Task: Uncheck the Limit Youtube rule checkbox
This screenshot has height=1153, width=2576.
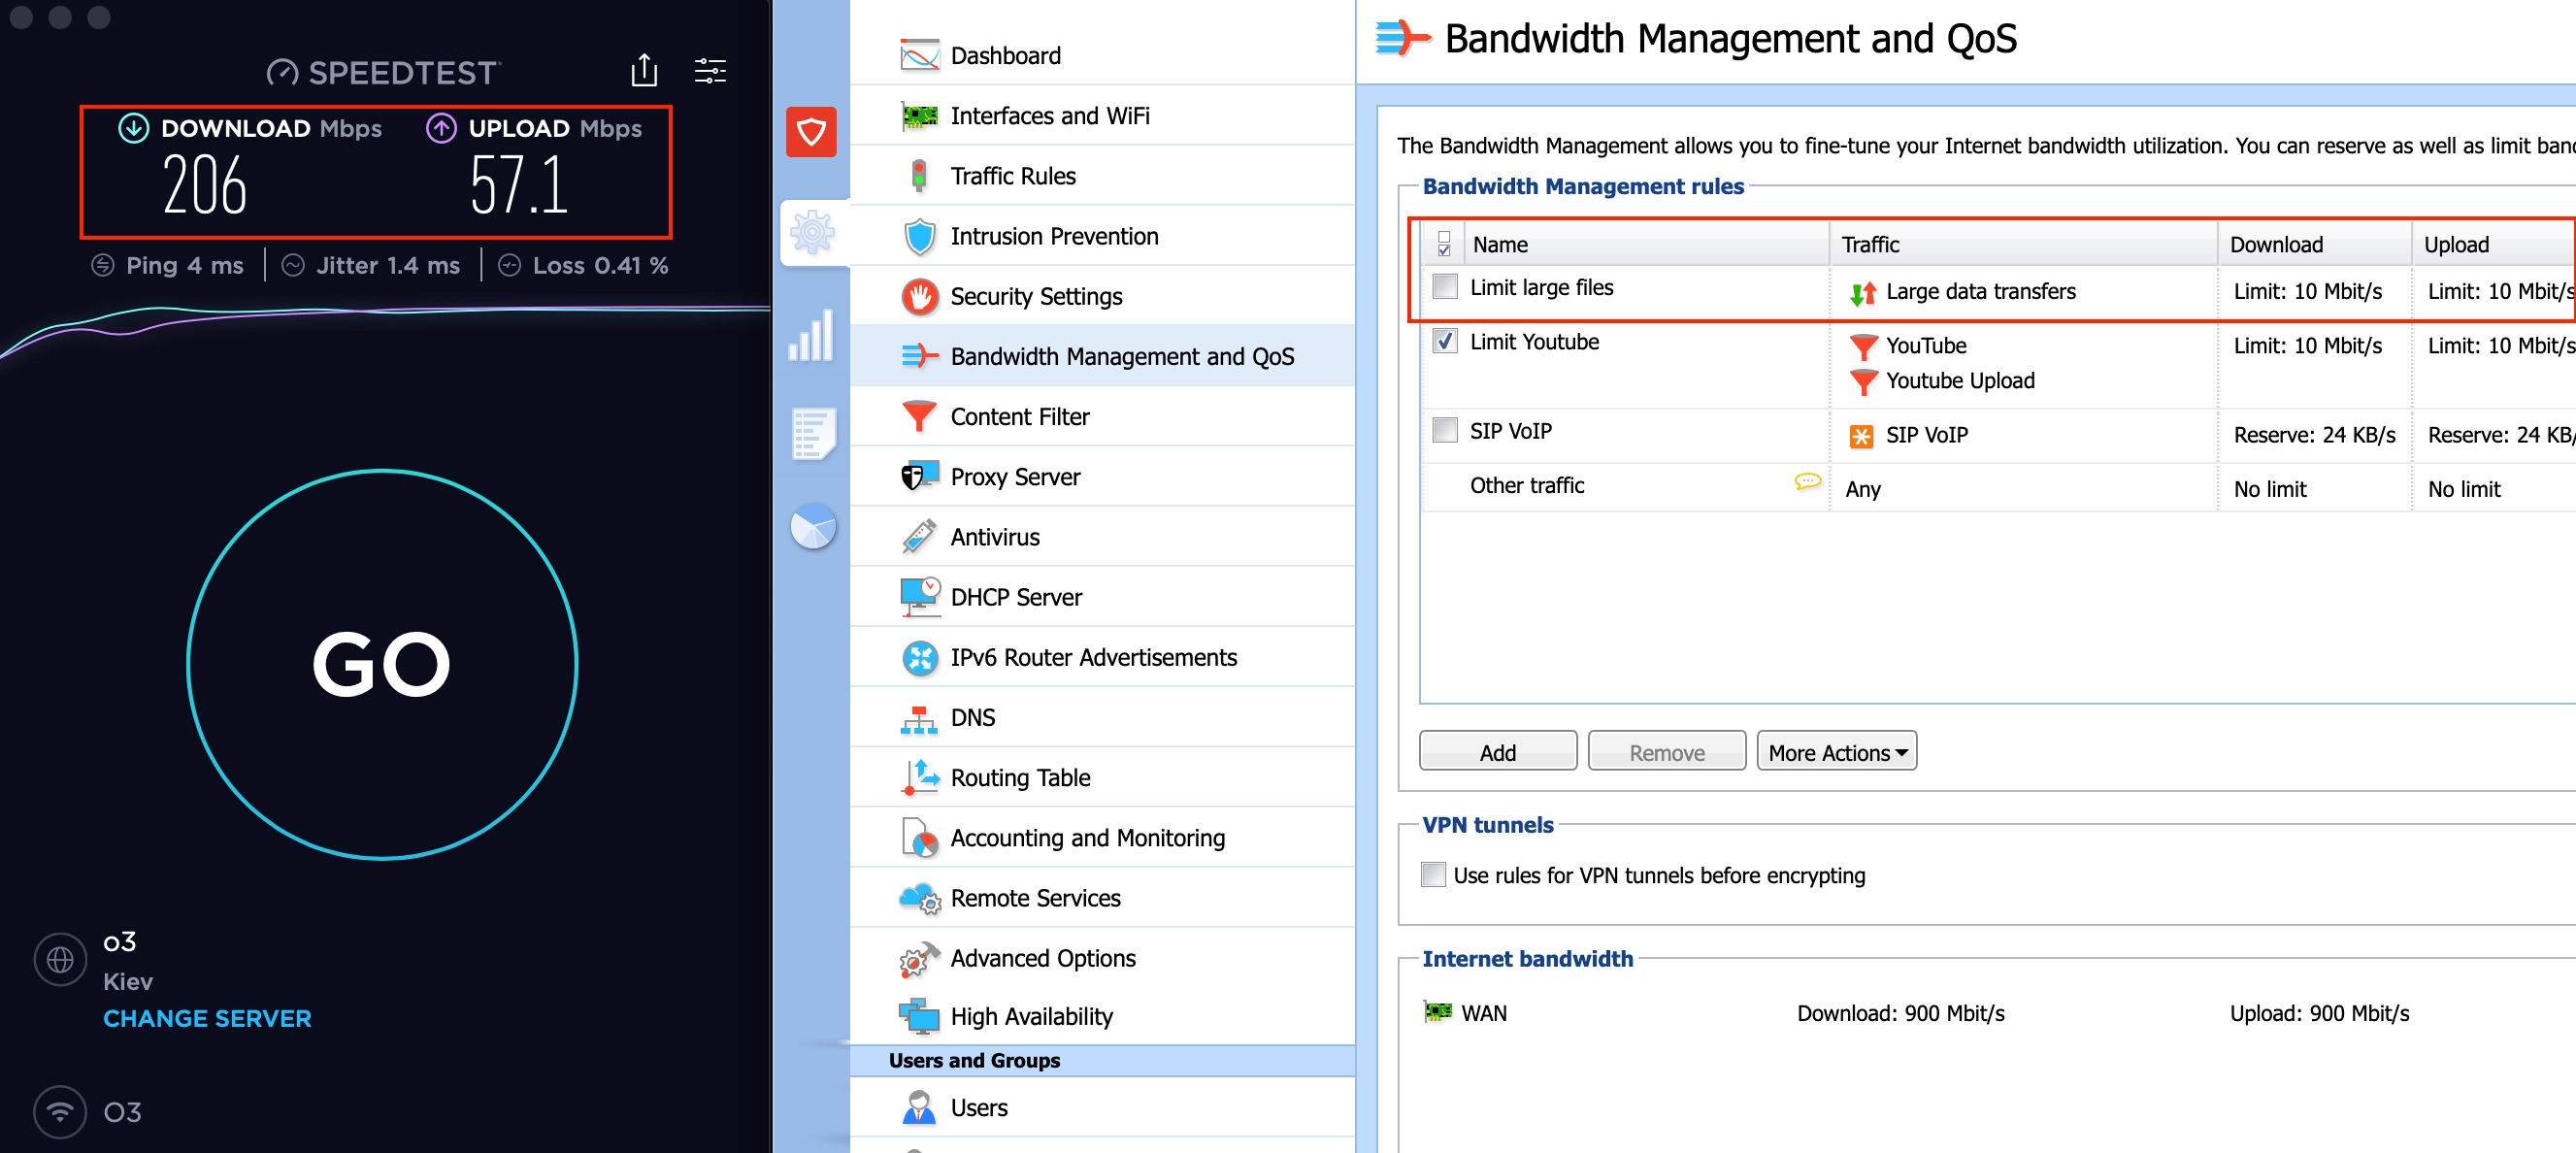Action: pos(1445,341)
